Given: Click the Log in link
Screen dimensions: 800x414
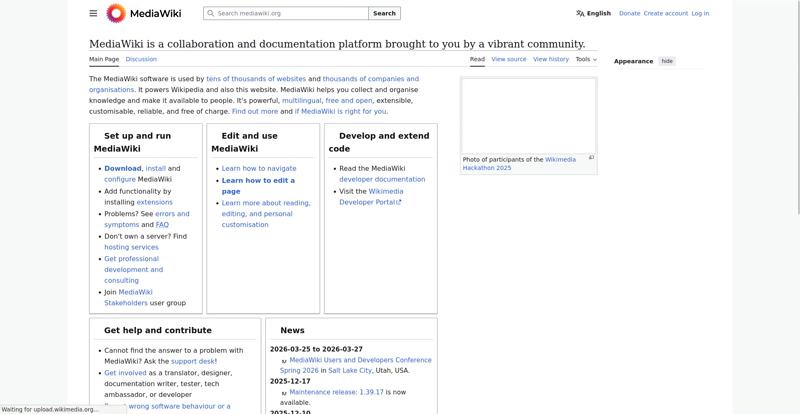Looking at the screenshot, I should 700,14.
